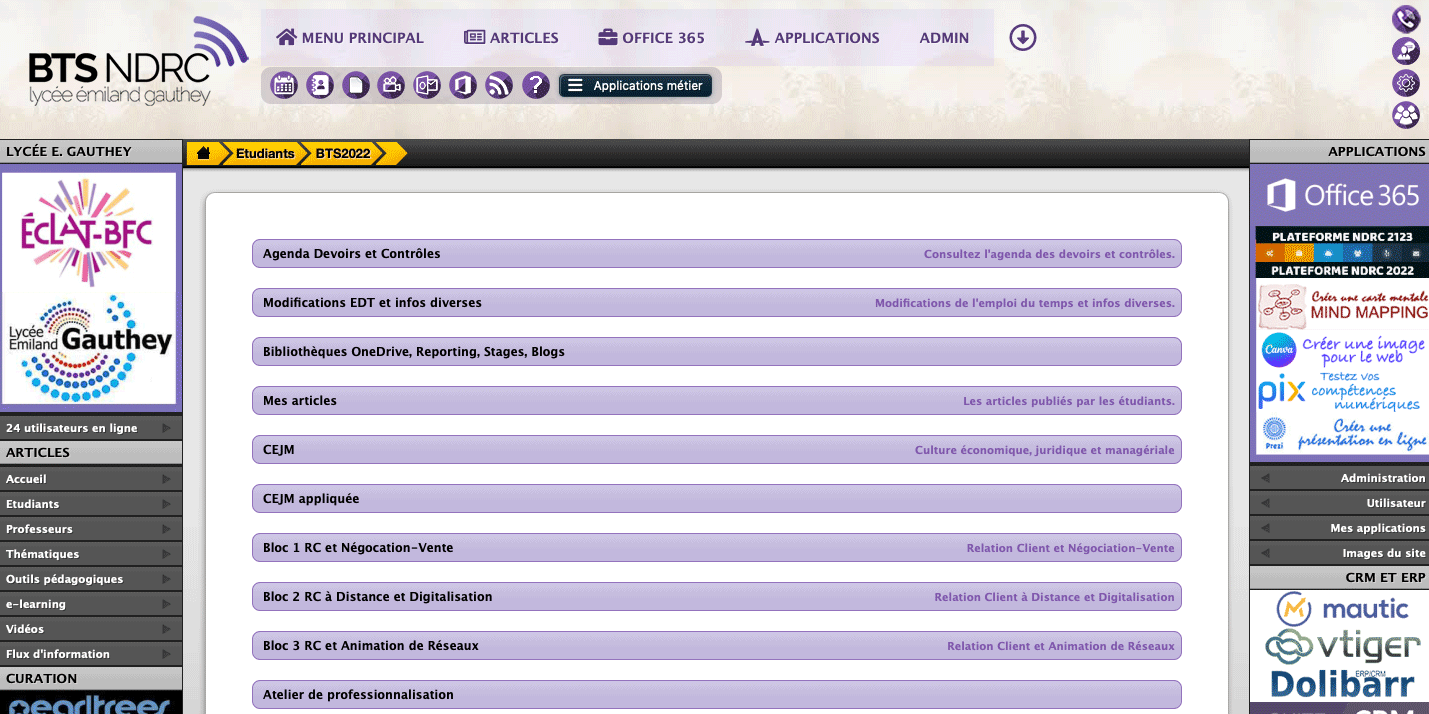Click the Etudiants breadcrumb segment
1429x714 pixels.
pos(265,153)
